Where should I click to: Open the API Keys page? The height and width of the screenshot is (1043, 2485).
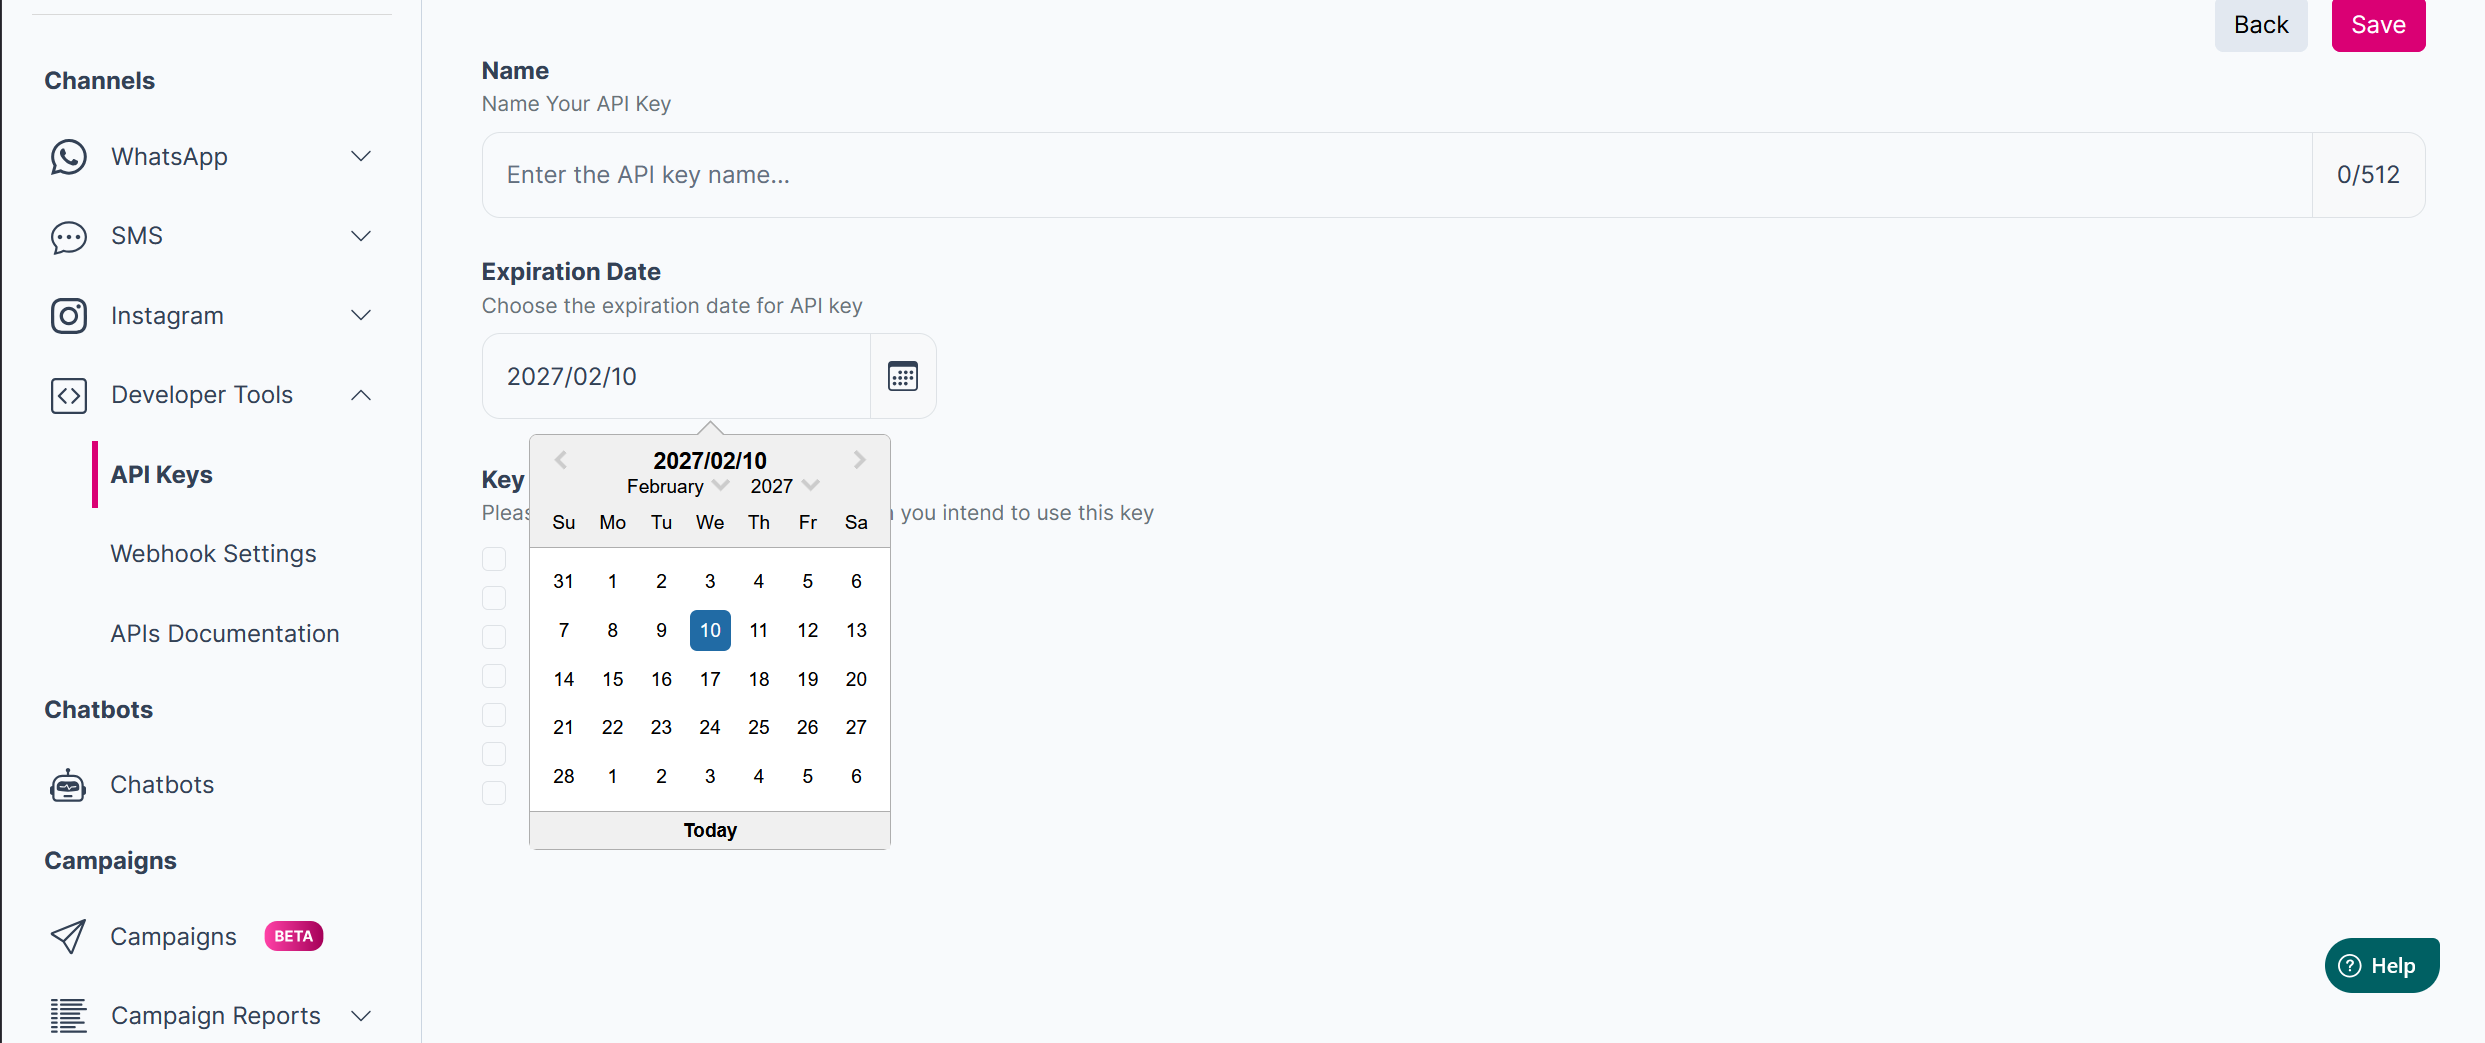pos(162,475)
